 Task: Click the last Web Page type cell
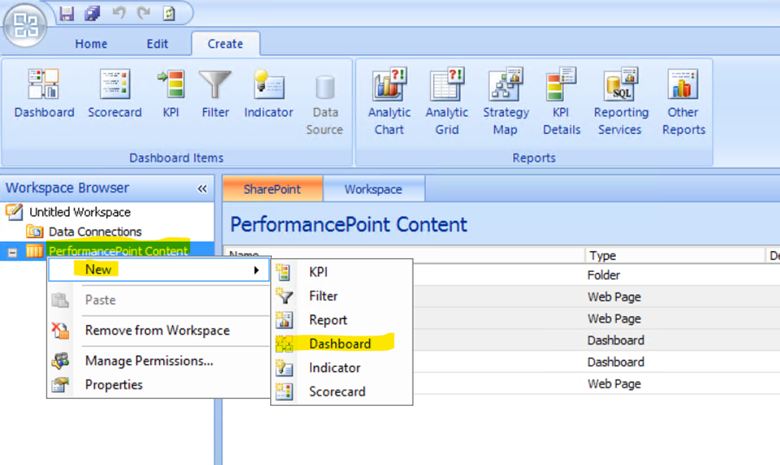click(x=614, y=384)
